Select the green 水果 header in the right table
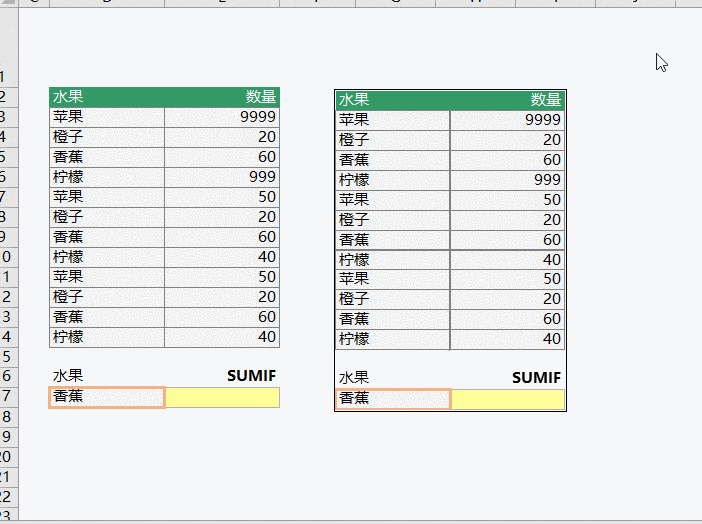702x524 pixels. pyautogui.click(x=393, y=100)
